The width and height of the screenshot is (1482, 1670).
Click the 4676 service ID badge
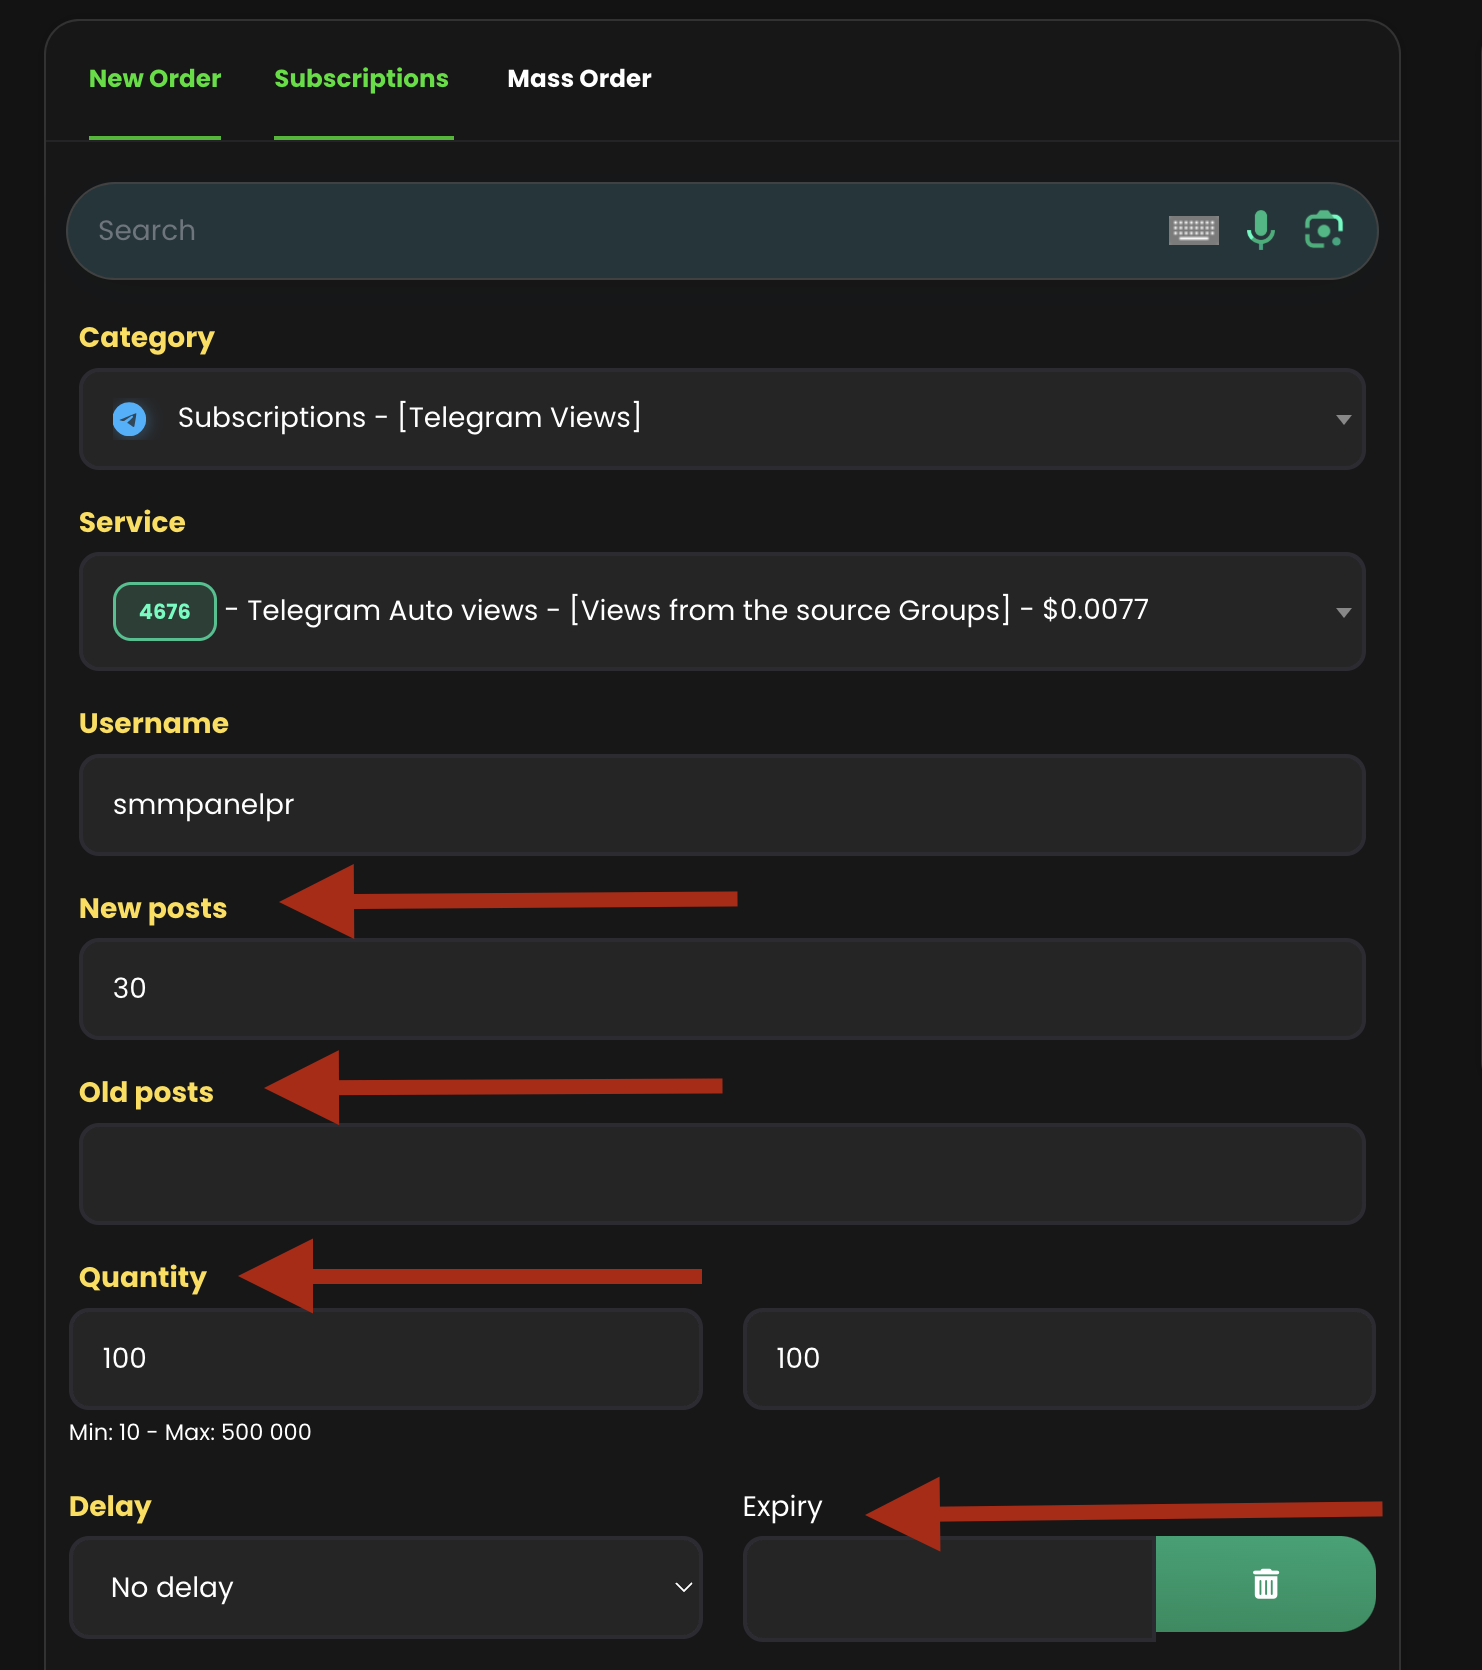click(165, 611)
